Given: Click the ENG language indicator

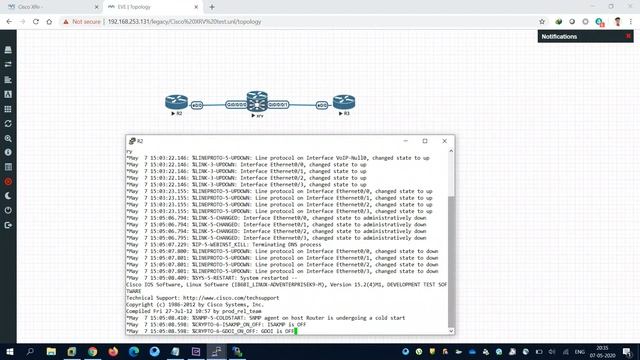Looking at the screenshot, I should click(x=580, y=352).
